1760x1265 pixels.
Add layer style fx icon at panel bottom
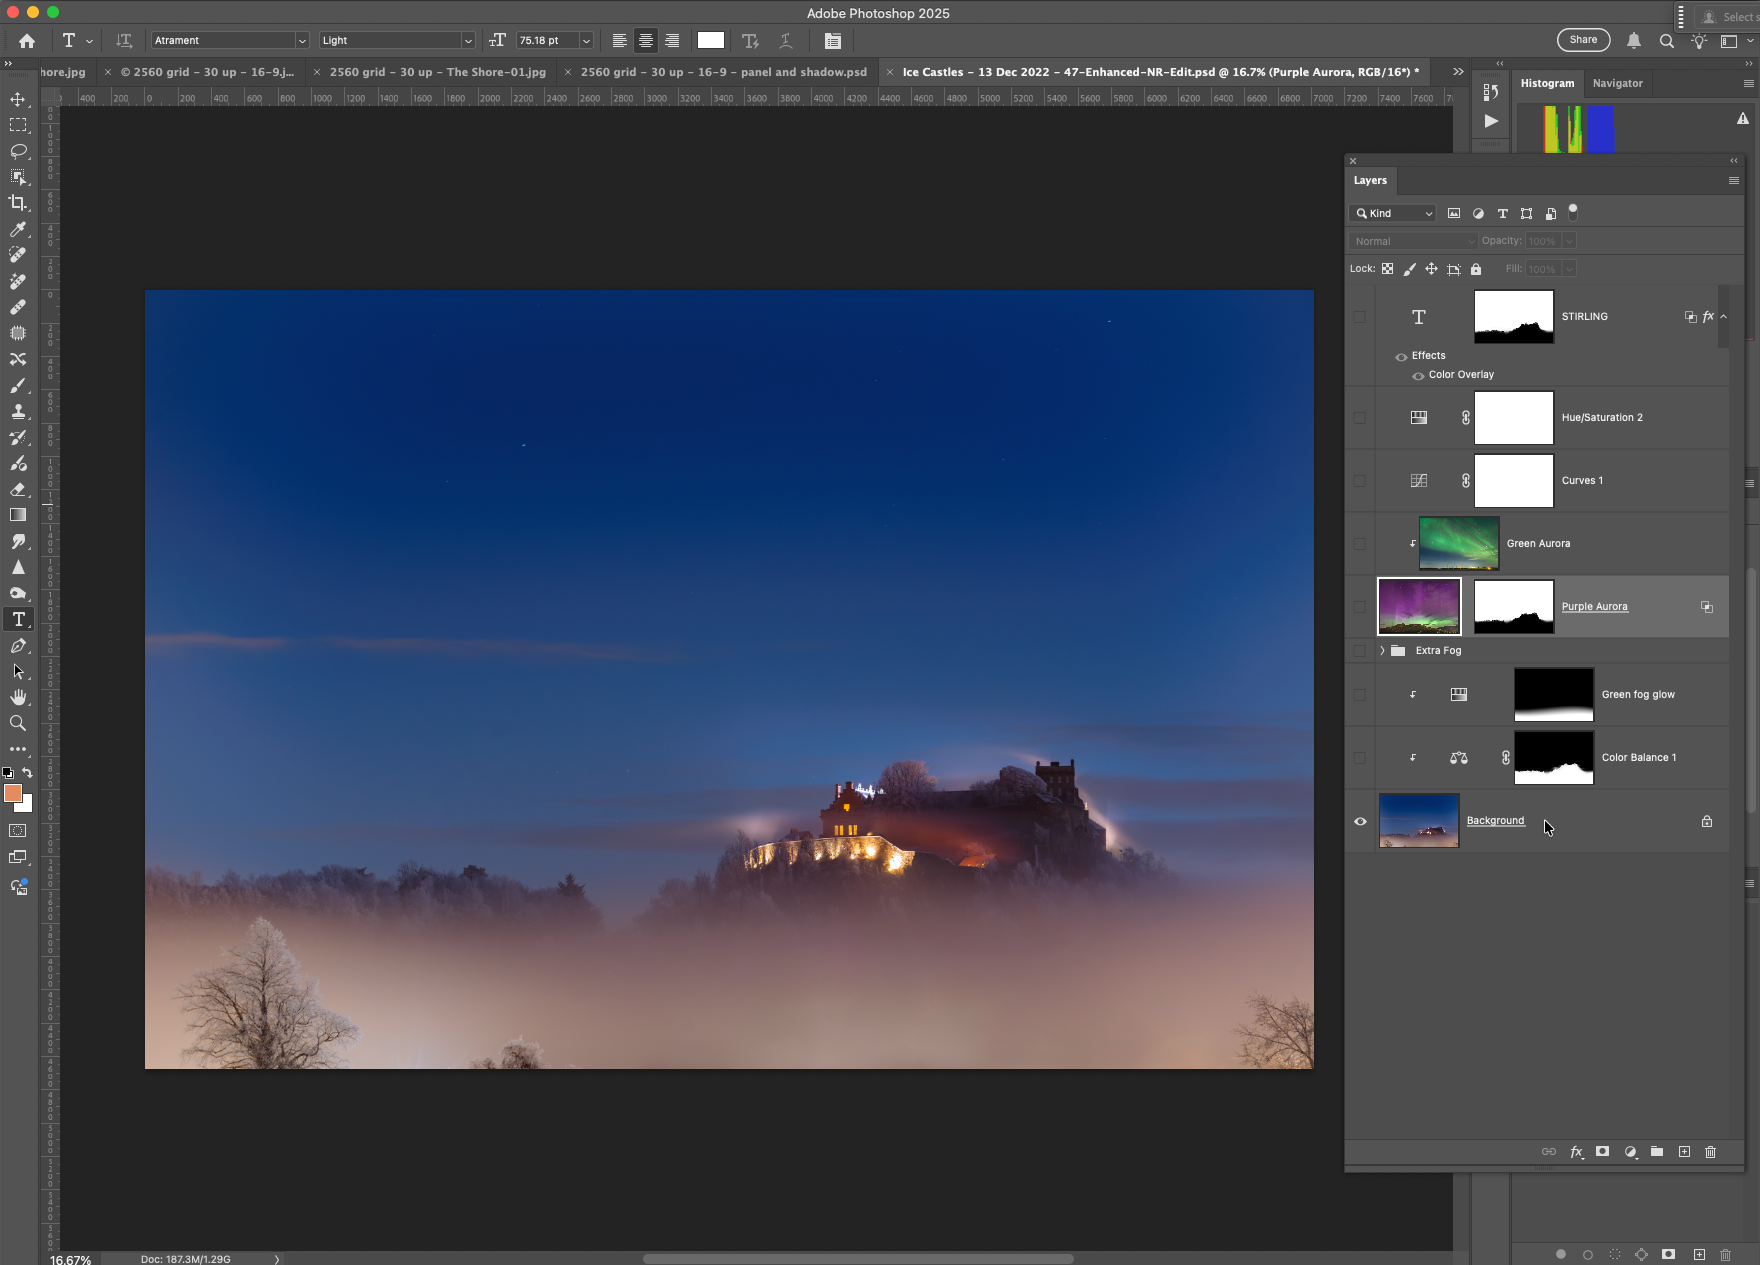point(1577,1152)
